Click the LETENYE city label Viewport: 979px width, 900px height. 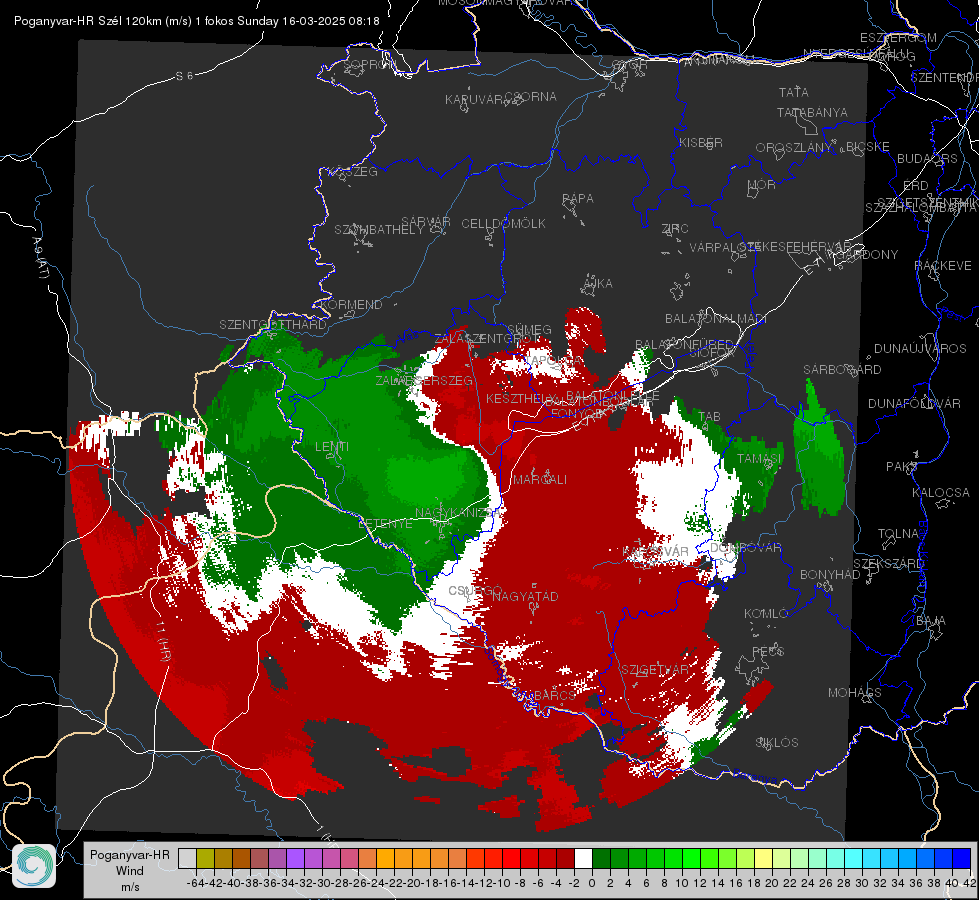[x=385, y=523]
